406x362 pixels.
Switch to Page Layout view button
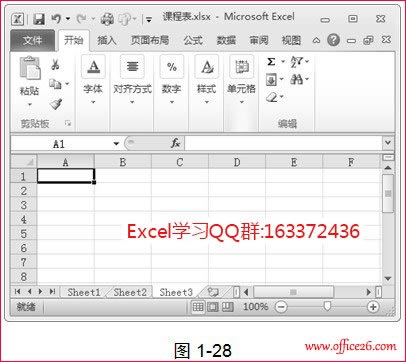tap(213, 307)
